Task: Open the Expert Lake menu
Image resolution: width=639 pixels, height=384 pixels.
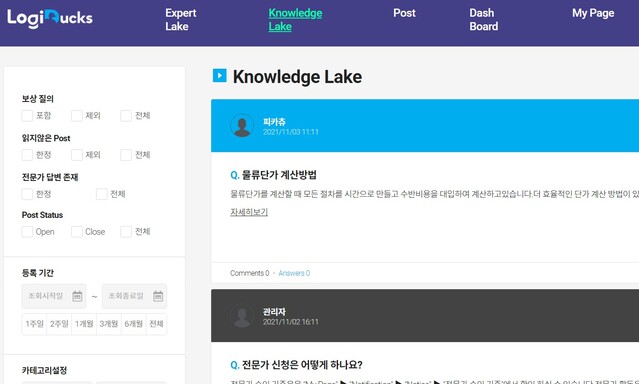Action: click(181, 20)
